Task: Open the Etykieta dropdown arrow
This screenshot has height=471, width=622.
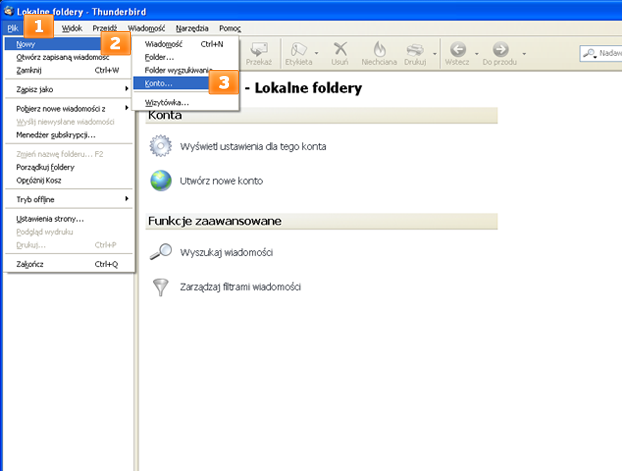Action: coord(317,53)
